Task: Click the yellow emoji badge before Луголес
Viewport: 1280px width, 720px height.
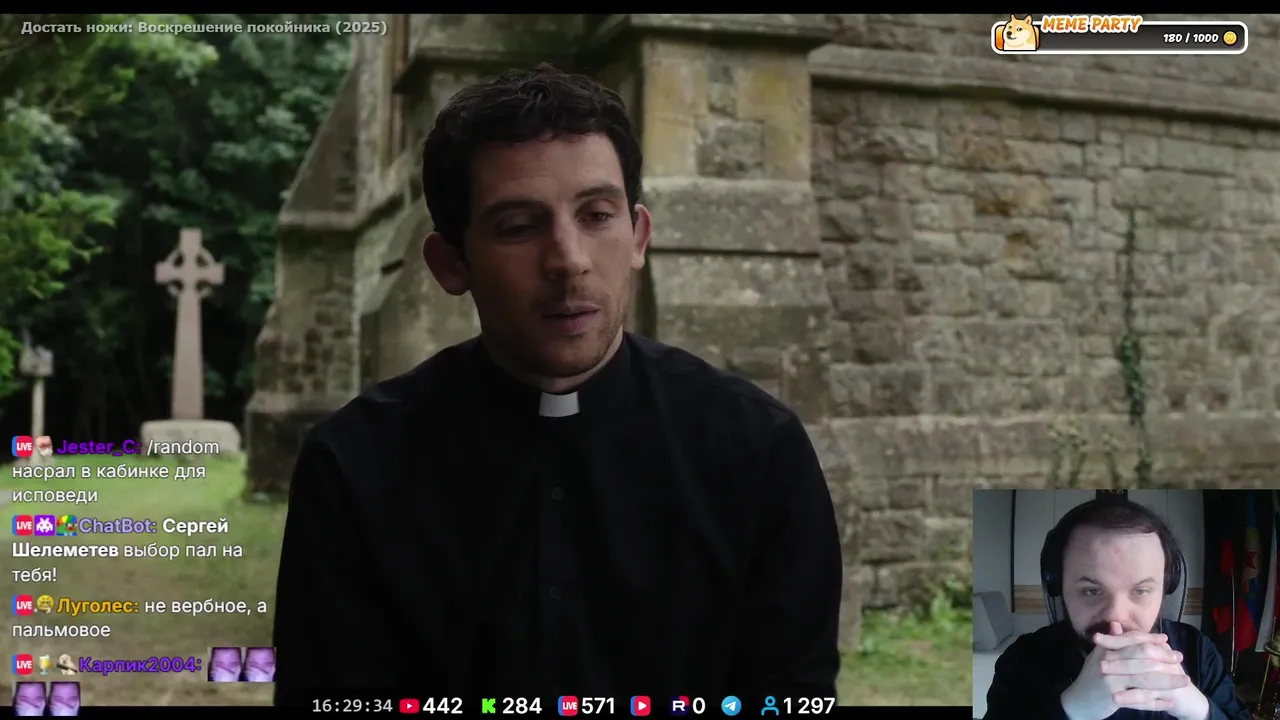Action: [45, 605]
